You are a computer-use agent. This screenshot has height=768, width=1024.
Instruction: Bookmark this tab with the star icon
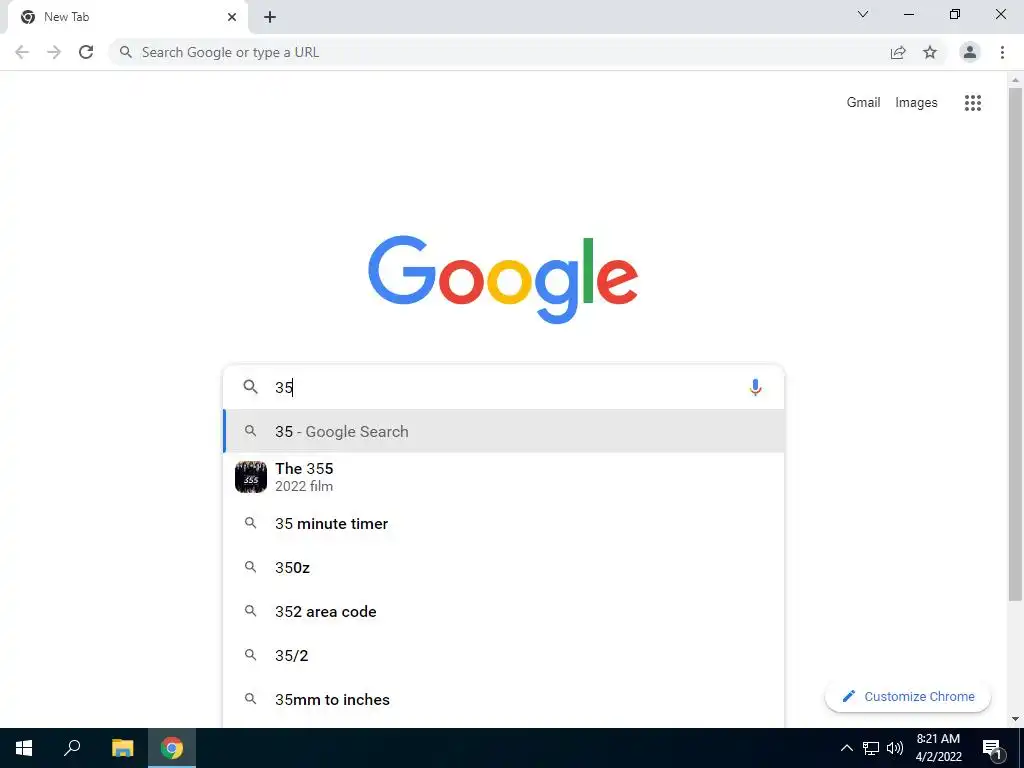point(930,52)
